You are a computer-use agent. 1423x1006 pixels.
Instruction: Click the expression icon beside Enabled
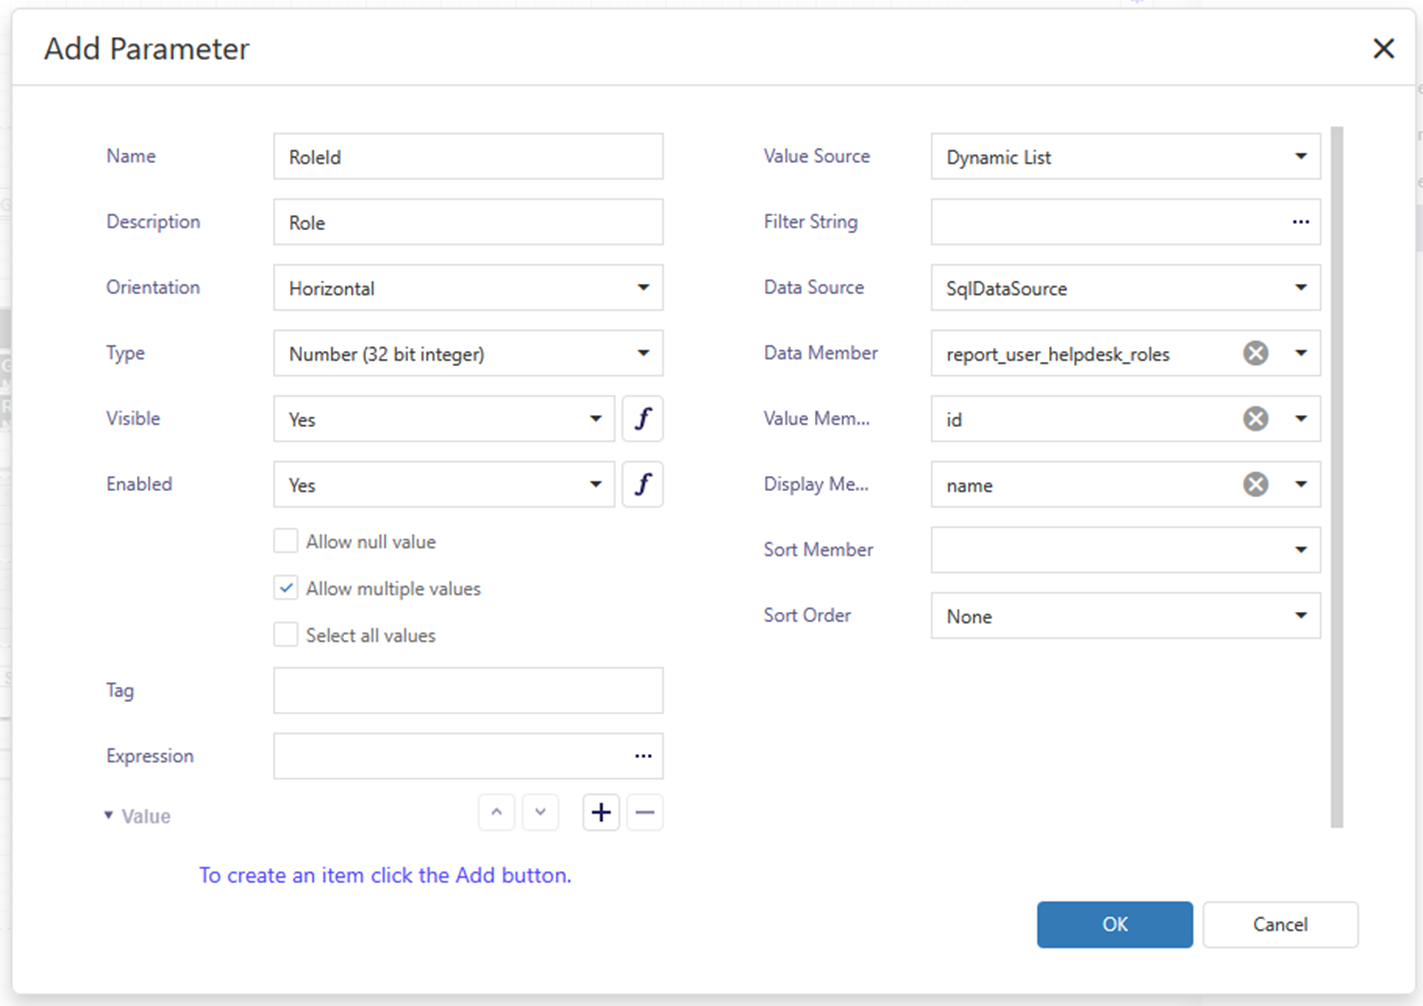pos(642,485)
